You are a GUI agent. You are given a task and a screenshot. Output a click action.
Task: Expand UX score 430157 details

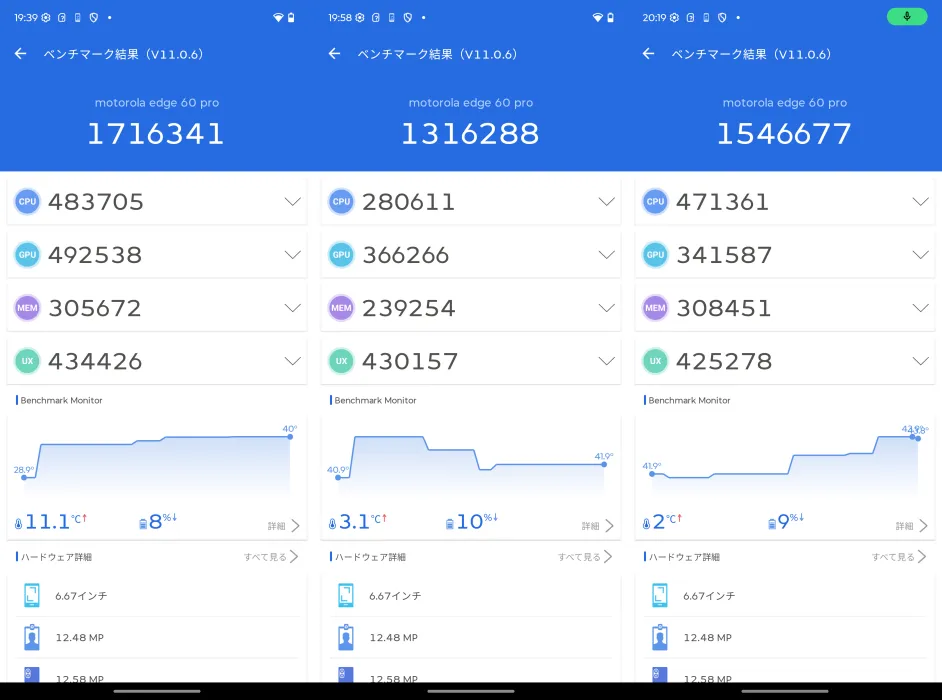(x=607, y=361)
